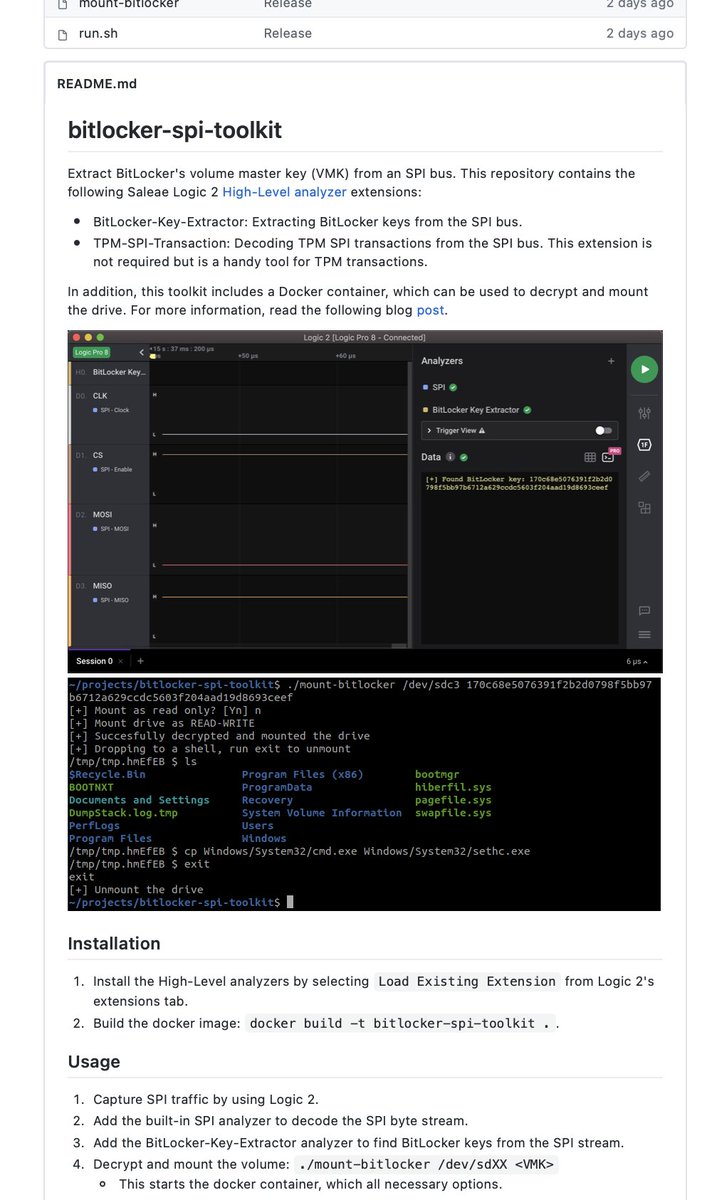Switch Data view to table icon
Viewport: 702px width, 1200px height.
[590, 457]
